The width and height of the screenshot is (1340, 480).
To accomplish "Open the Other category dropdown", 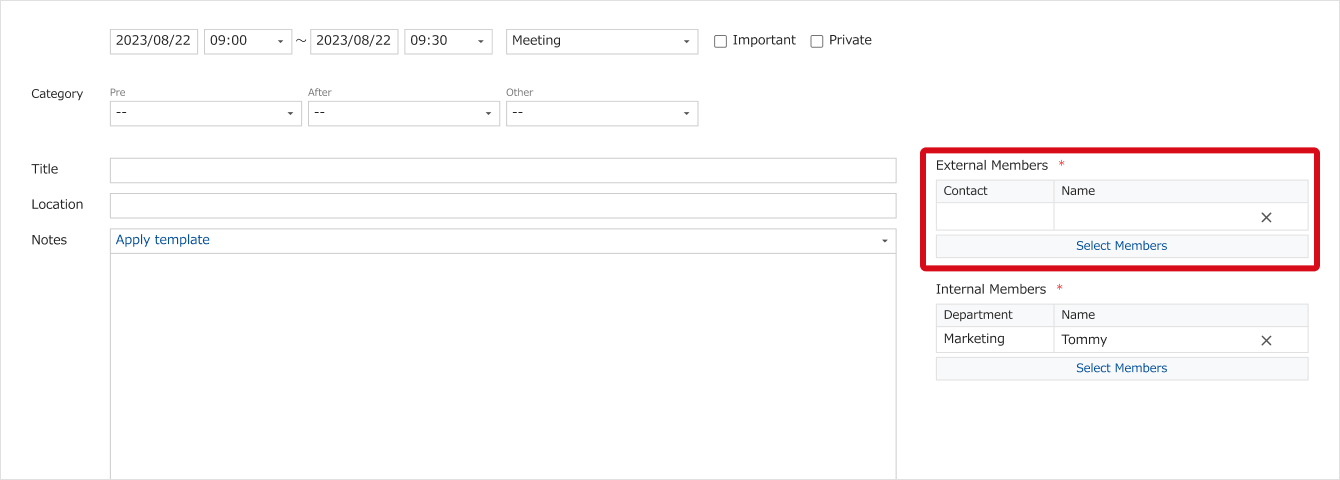I will [602, 113].
